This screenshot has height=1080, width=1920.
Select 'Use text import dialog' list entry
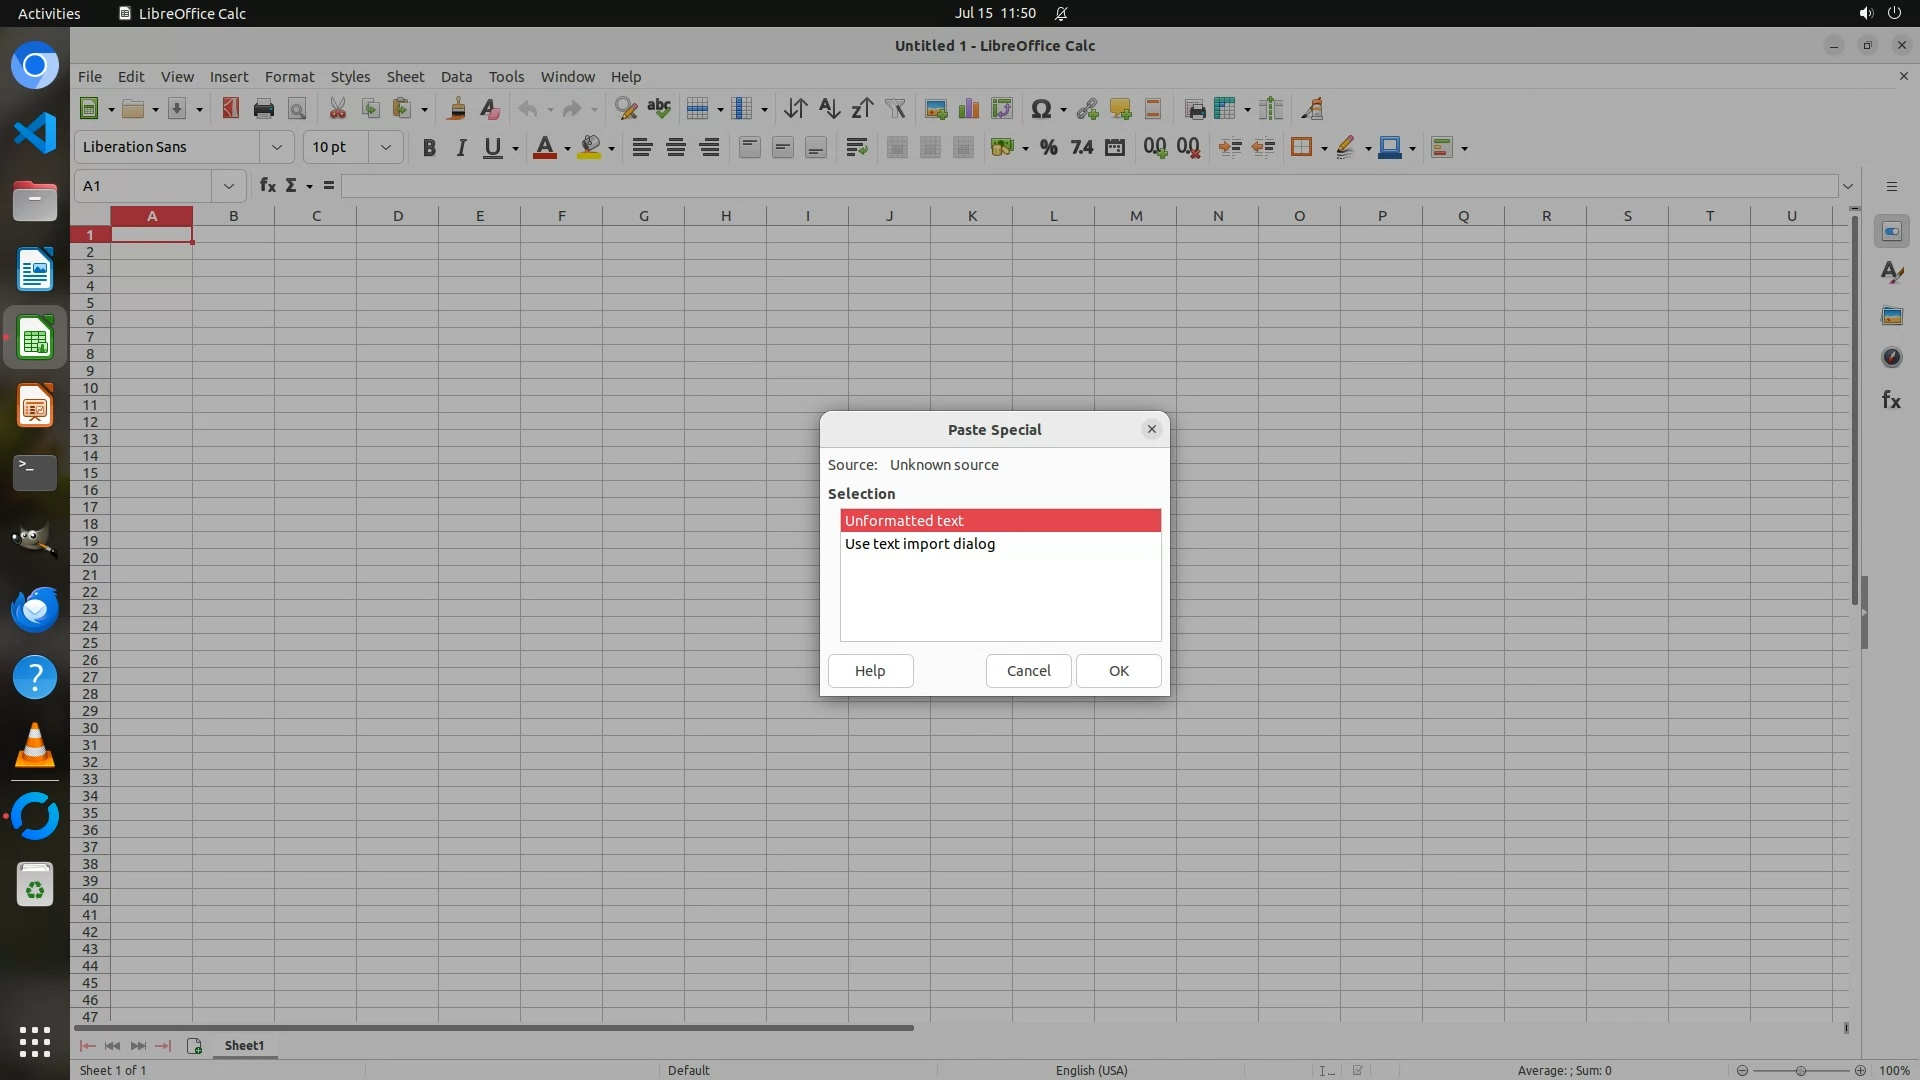coord(920,544)
